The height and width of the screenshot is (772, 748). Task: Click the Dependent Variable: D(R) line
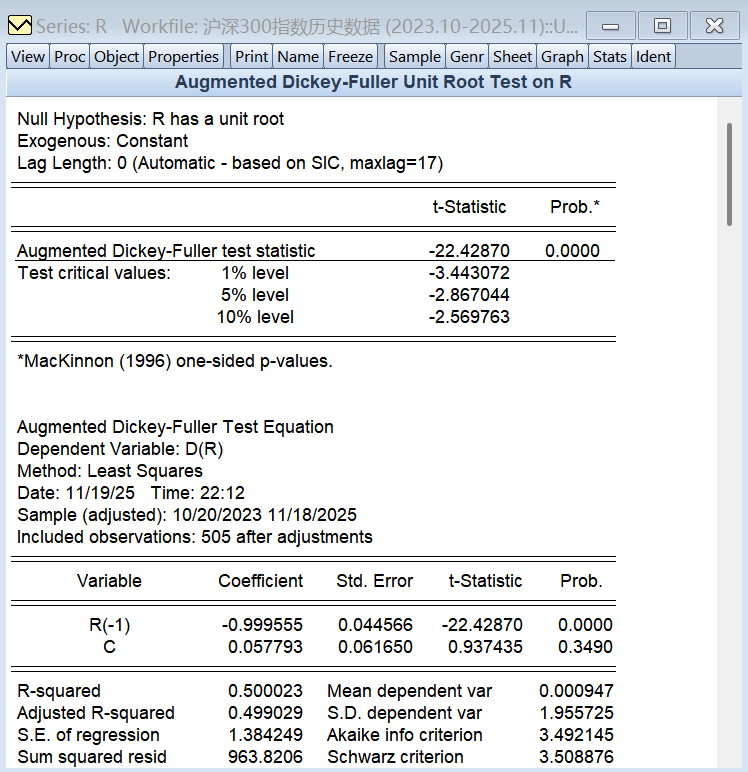point(120,449)
